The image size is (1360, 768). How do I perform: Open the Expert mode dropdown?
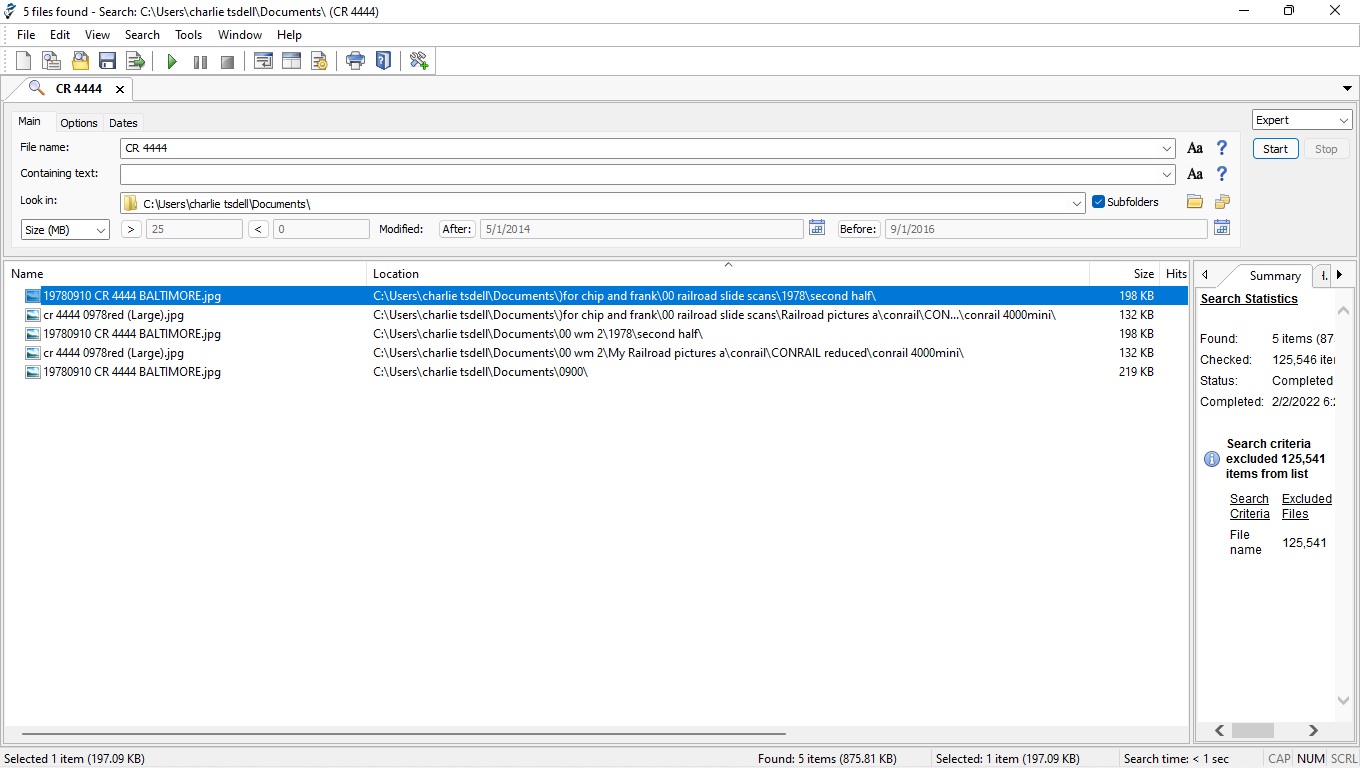tap(1302, 120)
